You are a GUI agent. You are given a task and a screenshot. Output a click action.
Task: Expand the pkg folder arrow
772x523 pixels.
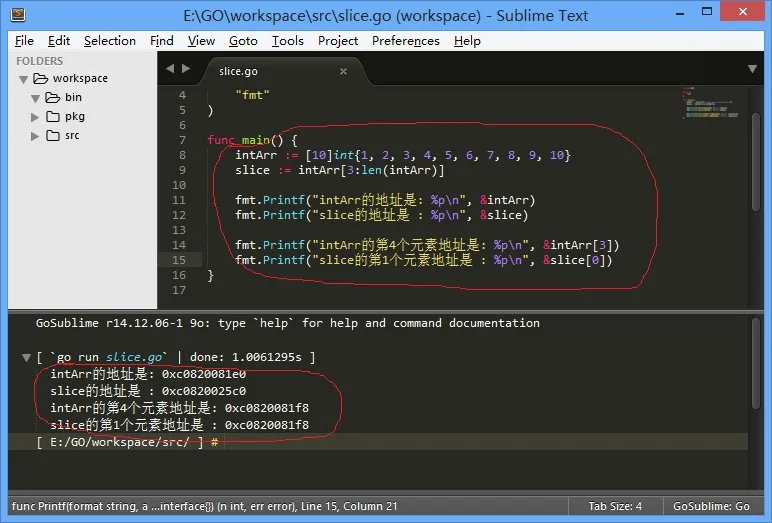coord(34,117)
